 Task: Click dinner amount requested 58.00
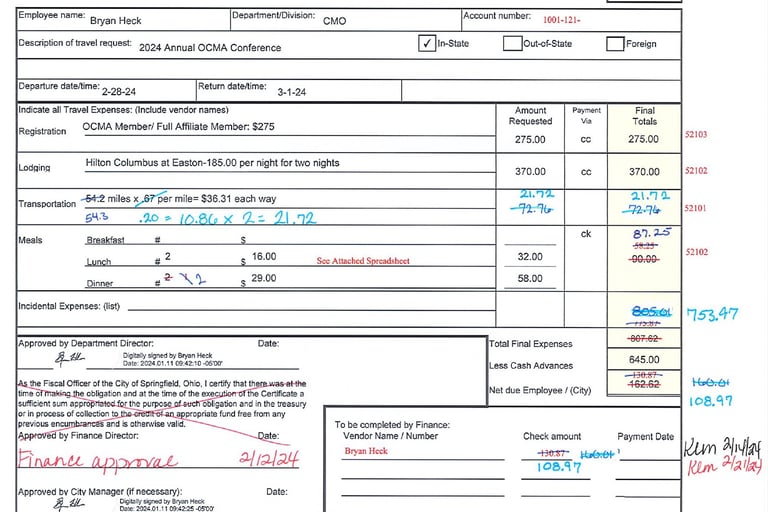[x=530, y=278]
